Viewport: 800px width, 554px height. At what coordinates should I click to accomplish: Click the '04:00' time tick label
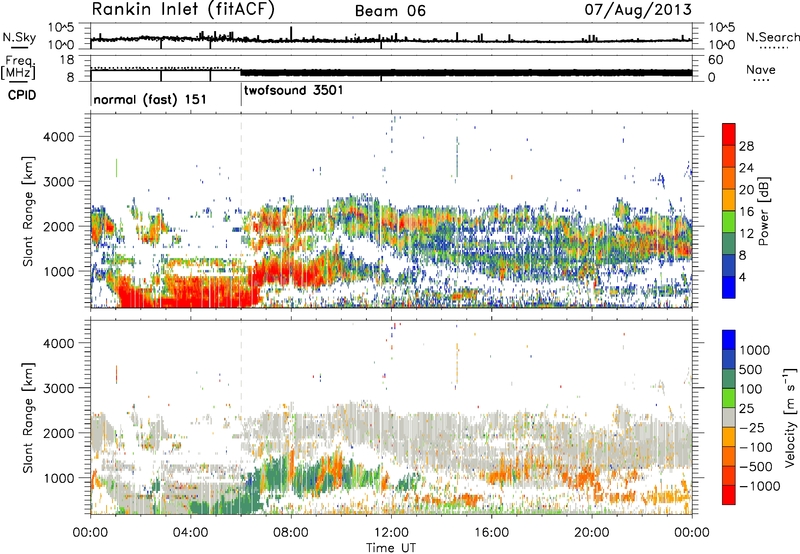coord(190,533)
